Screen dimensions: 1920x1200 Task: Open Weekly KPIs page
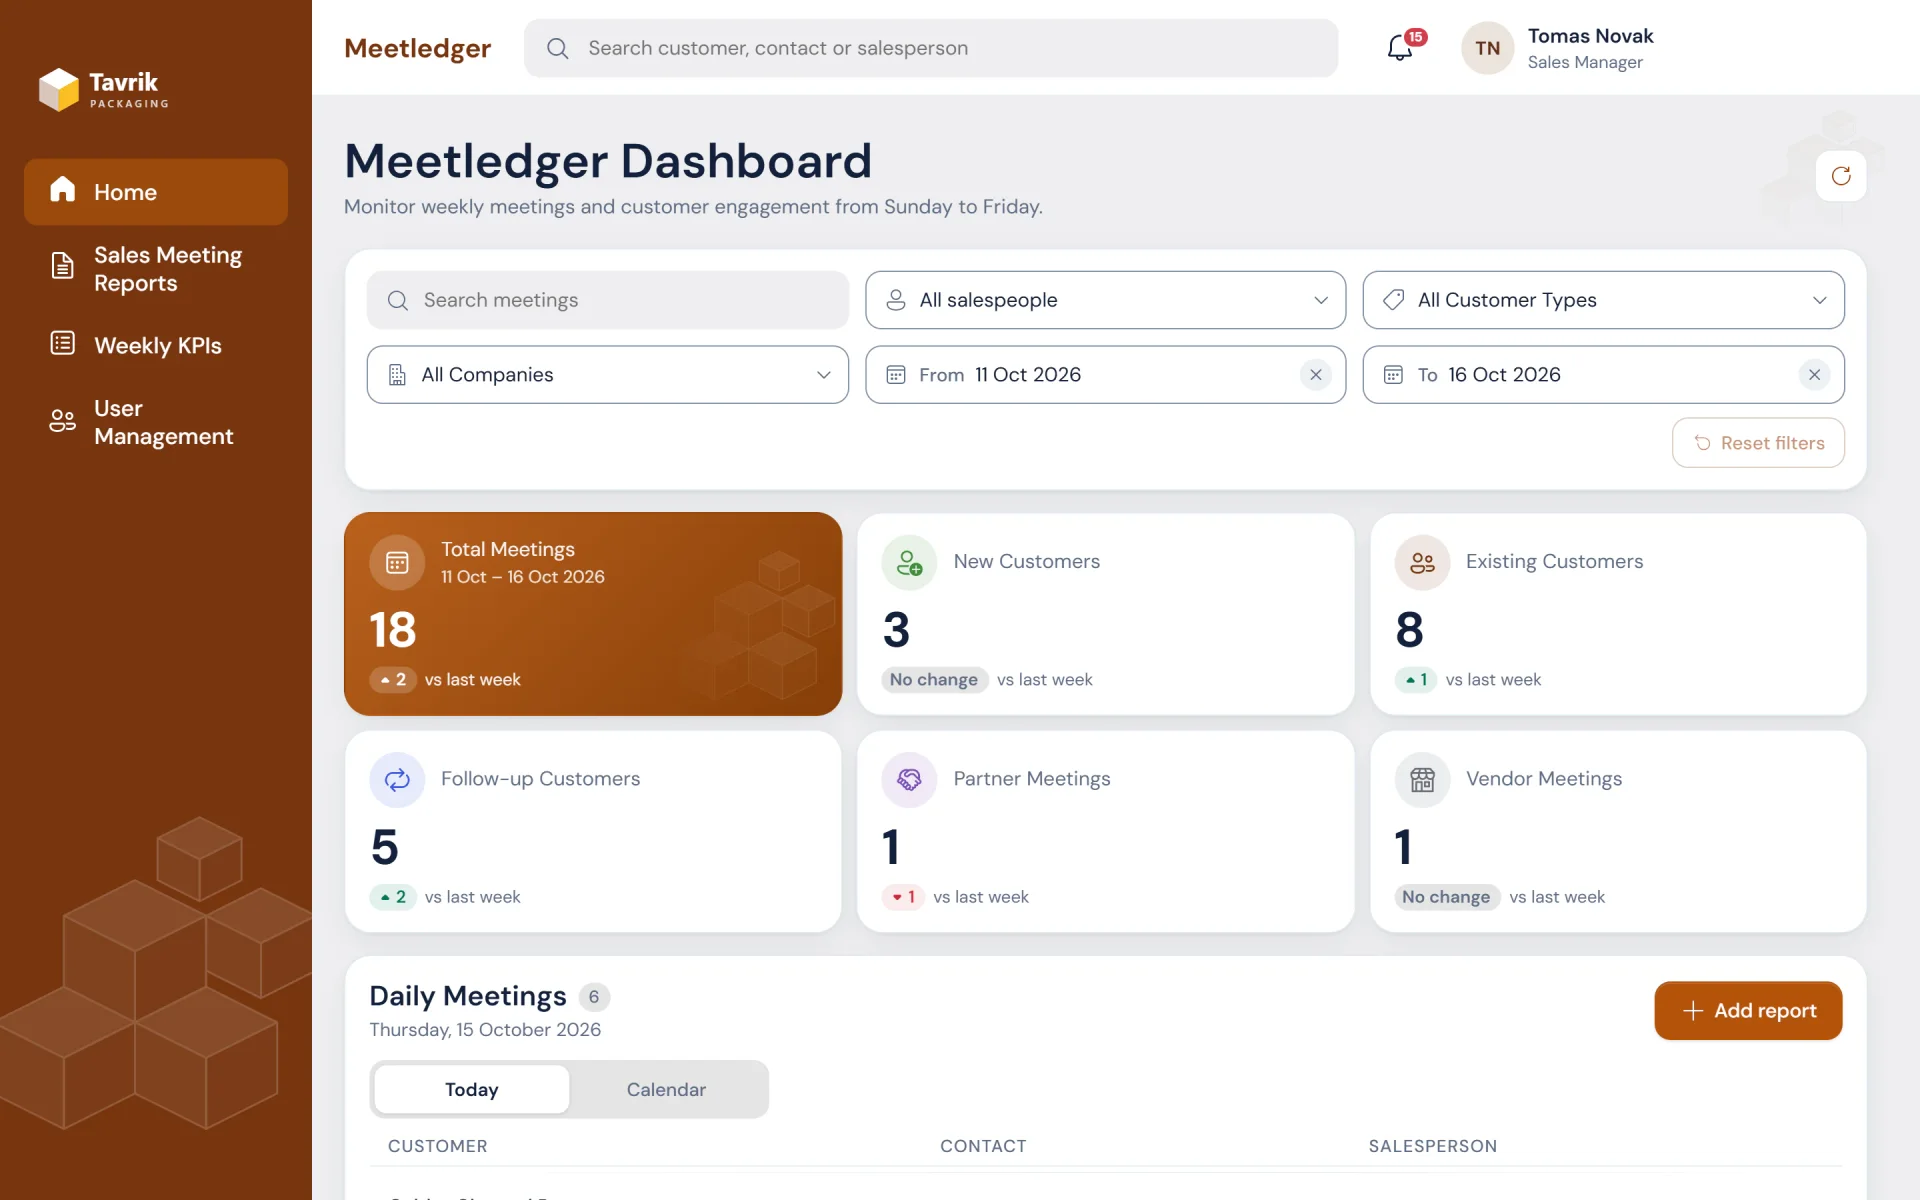click(x=156, y=345)
